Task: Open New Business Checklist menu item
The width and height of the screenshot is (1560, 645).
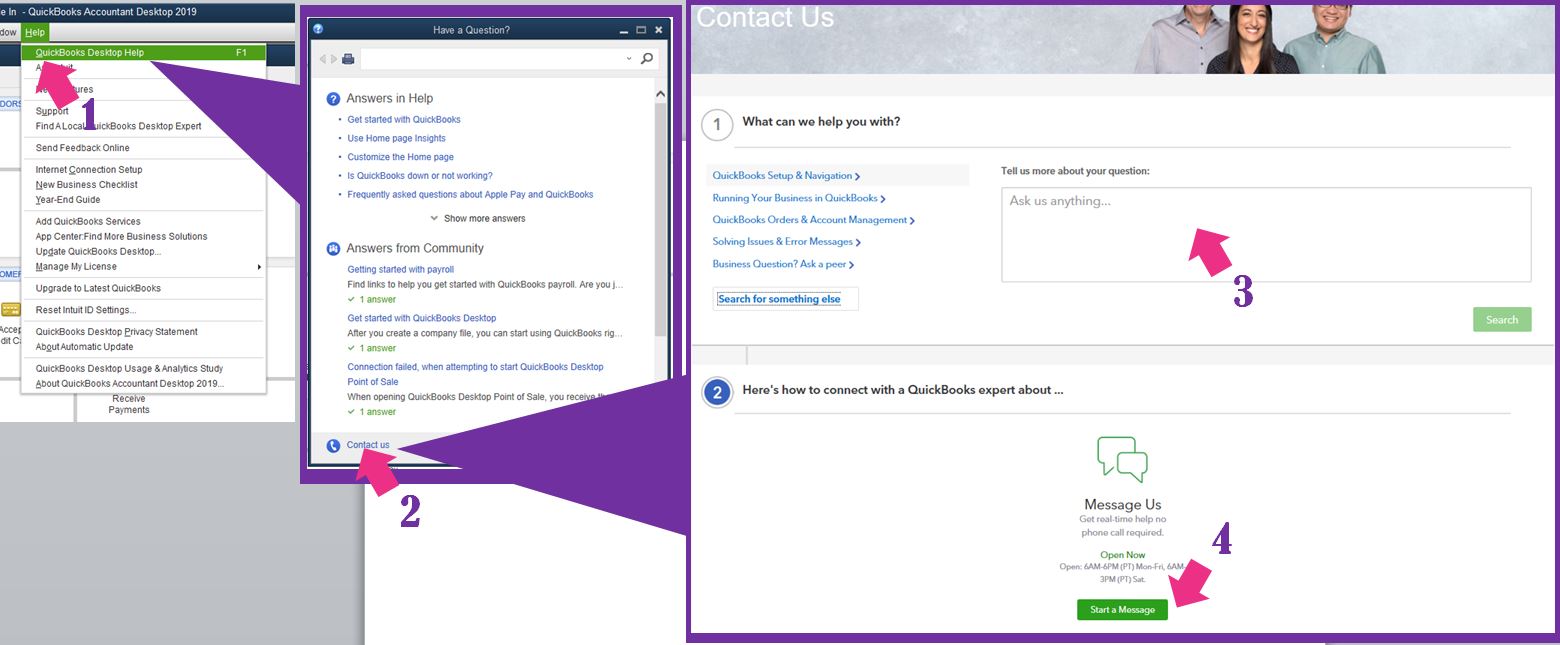Action: click(x=86, y=185)
